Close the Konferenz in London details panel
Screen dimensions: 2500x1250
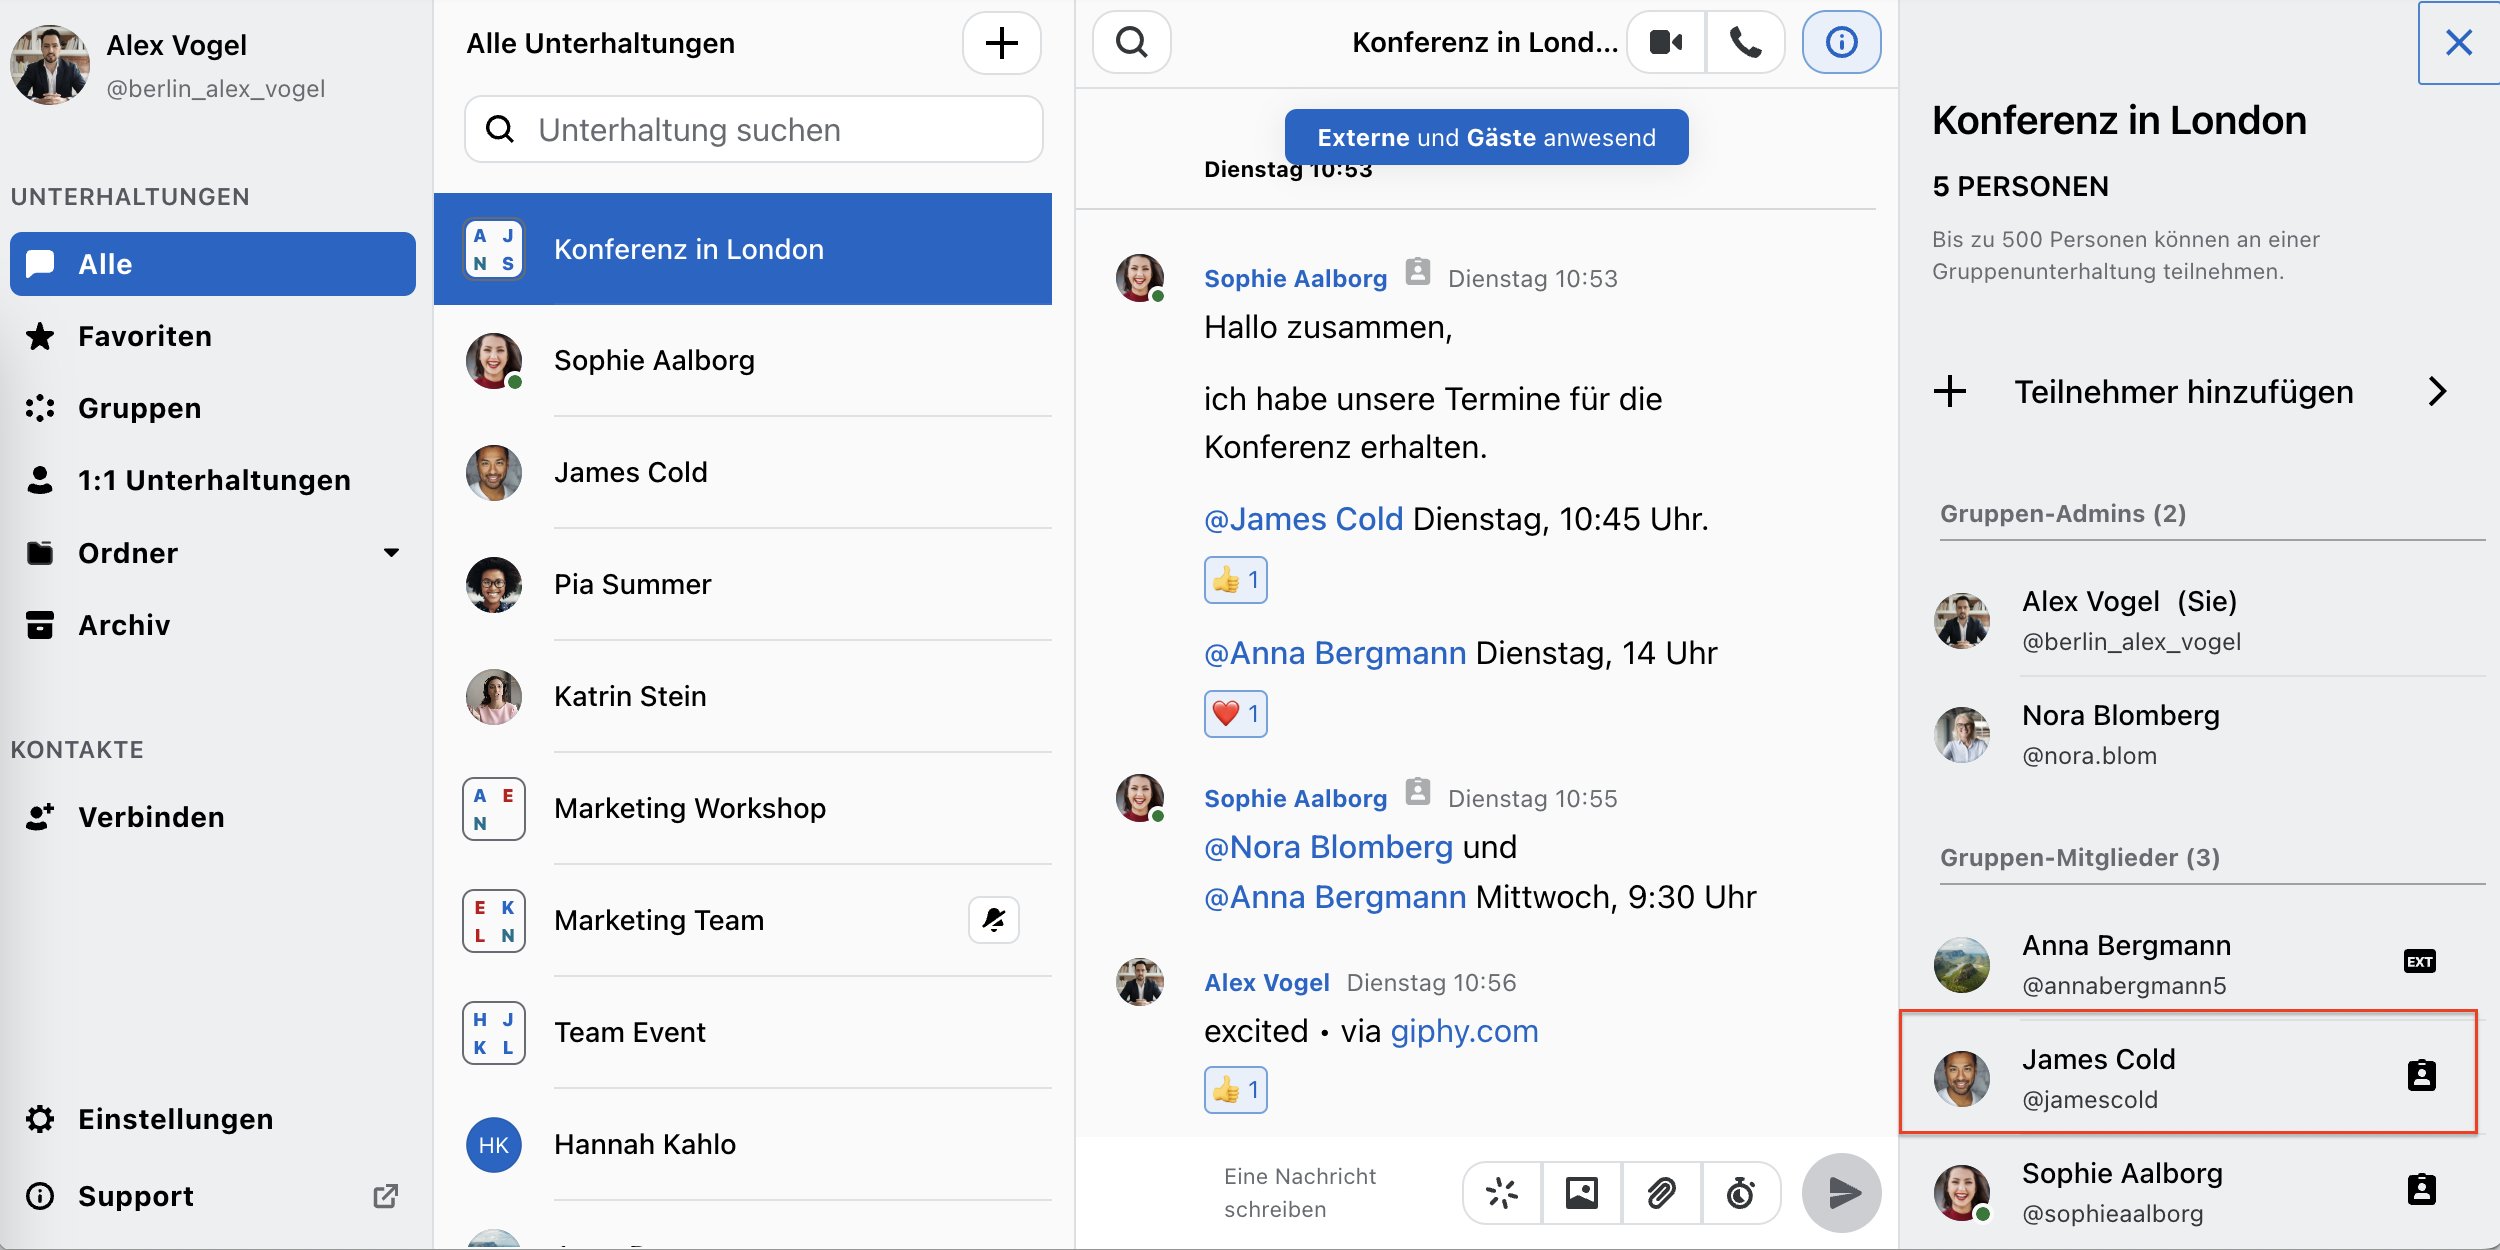coord(2458,43)
